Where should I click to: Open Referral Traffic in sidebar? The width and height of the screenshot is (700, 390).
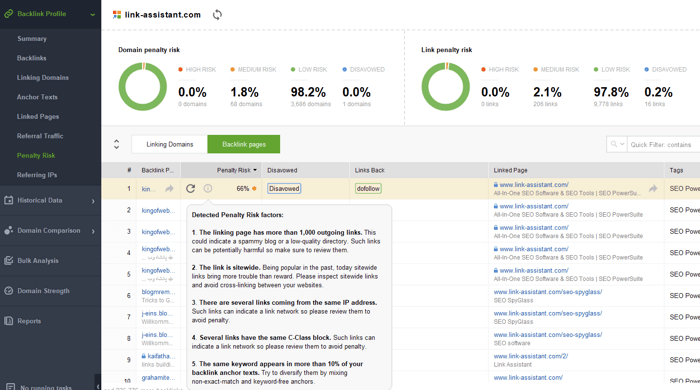(x=40, y=136)
